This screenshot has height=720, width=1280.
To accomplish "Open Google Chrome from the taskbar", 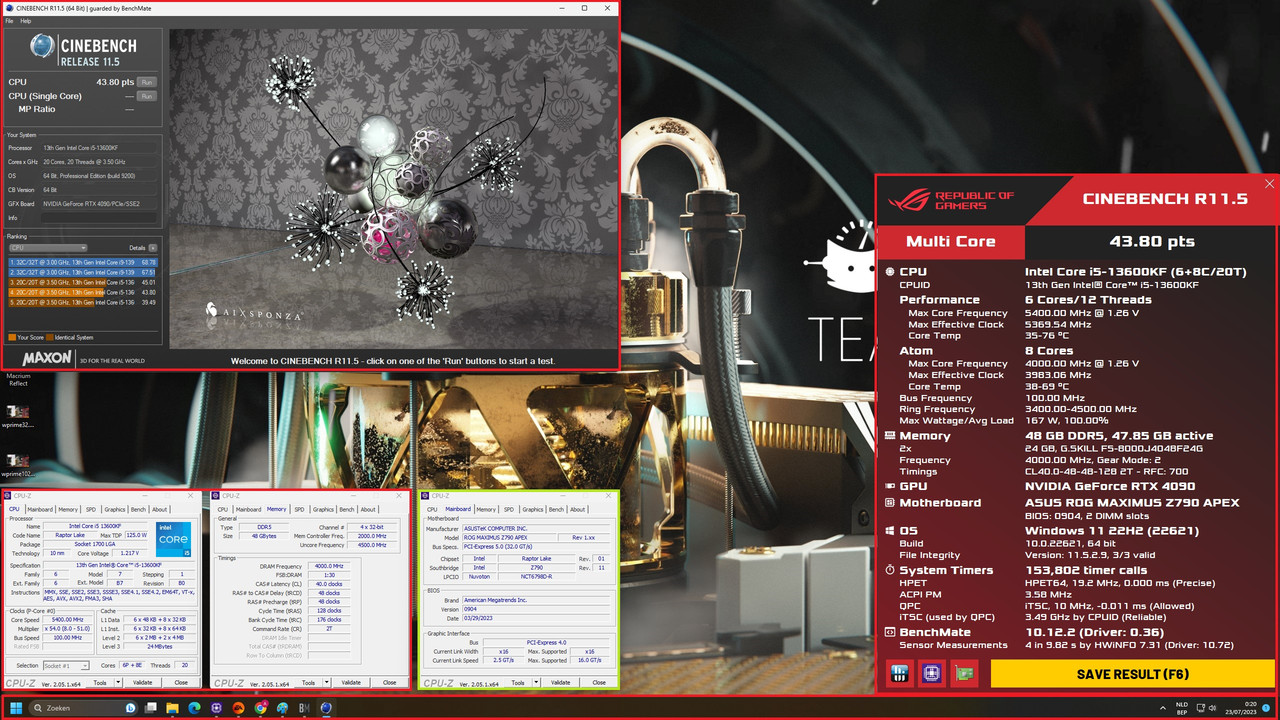I will point(260,708).
